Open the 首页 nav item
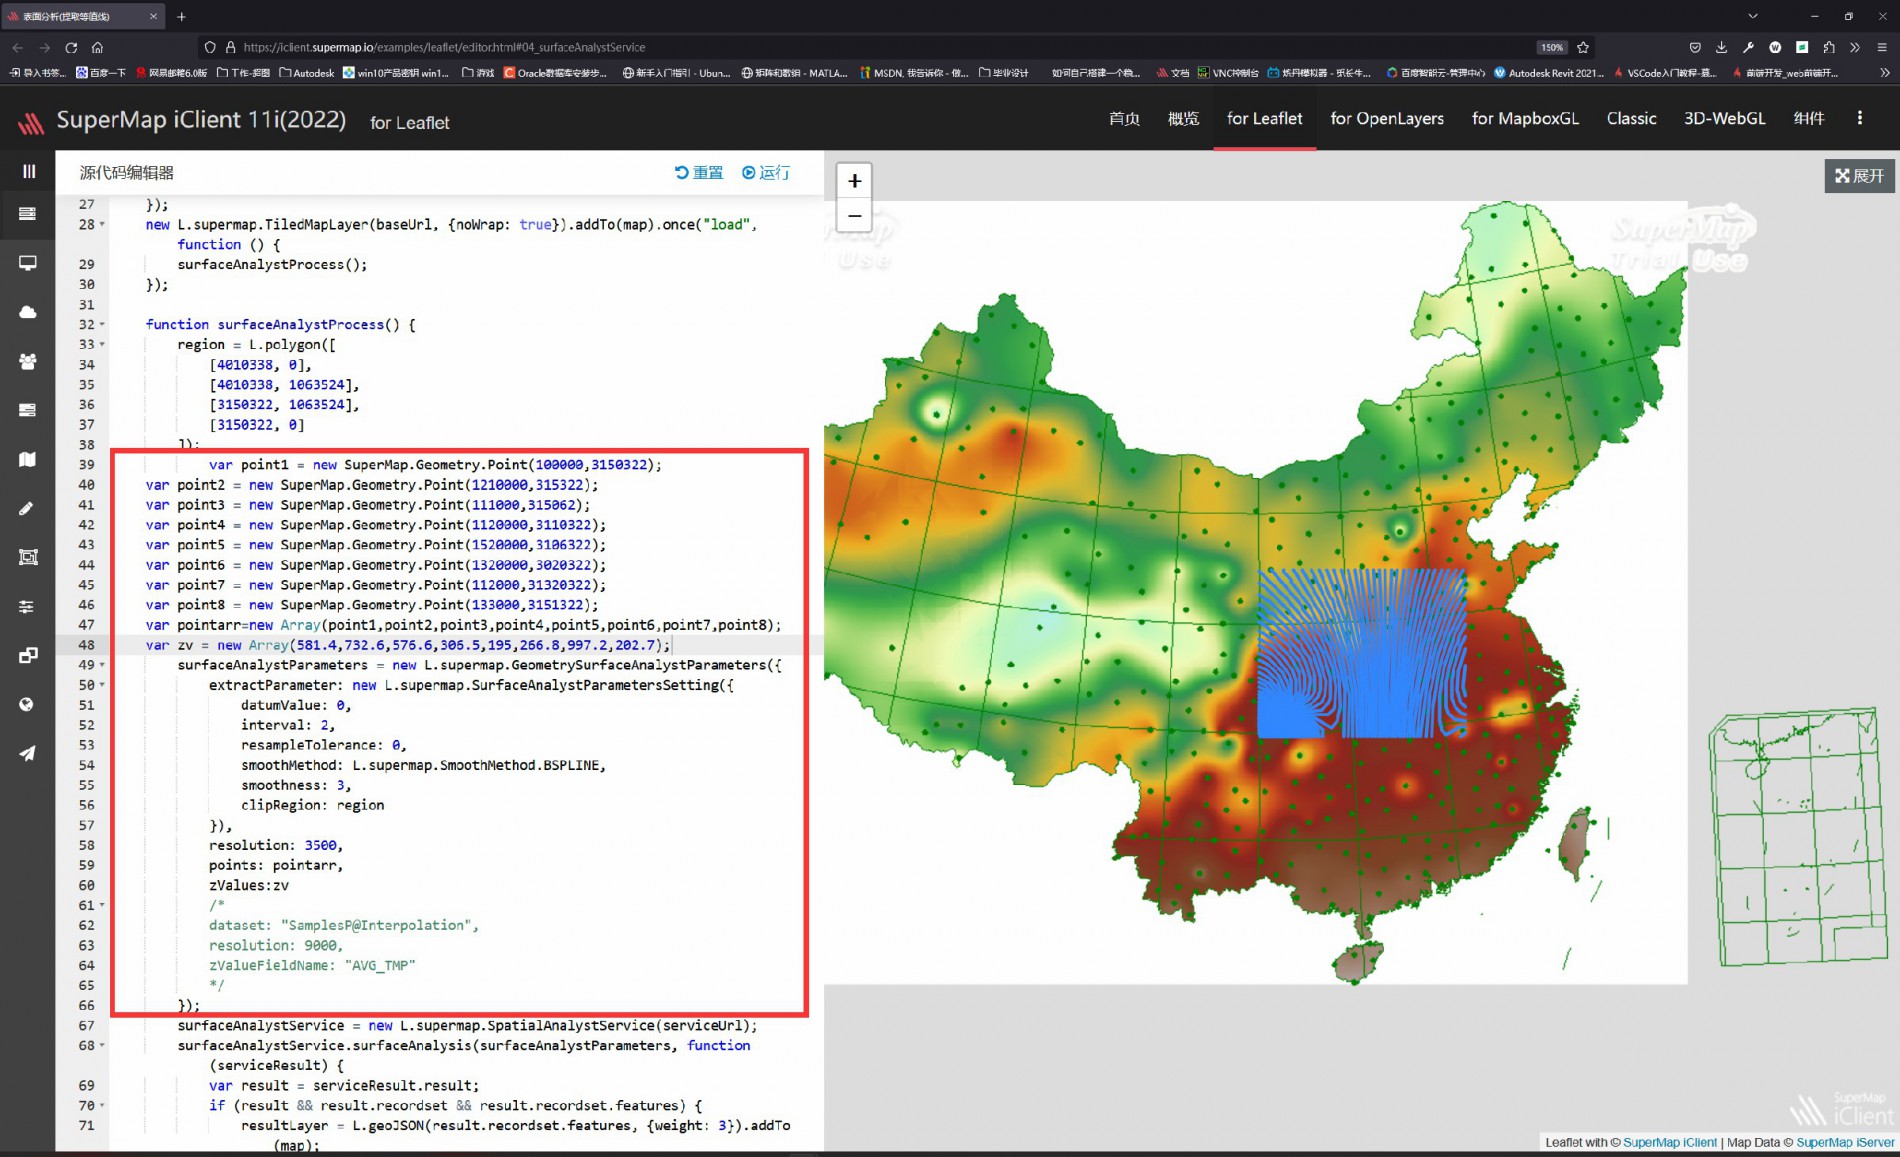Viewport: 1900px width, 1157px height. pos(1124,118)
